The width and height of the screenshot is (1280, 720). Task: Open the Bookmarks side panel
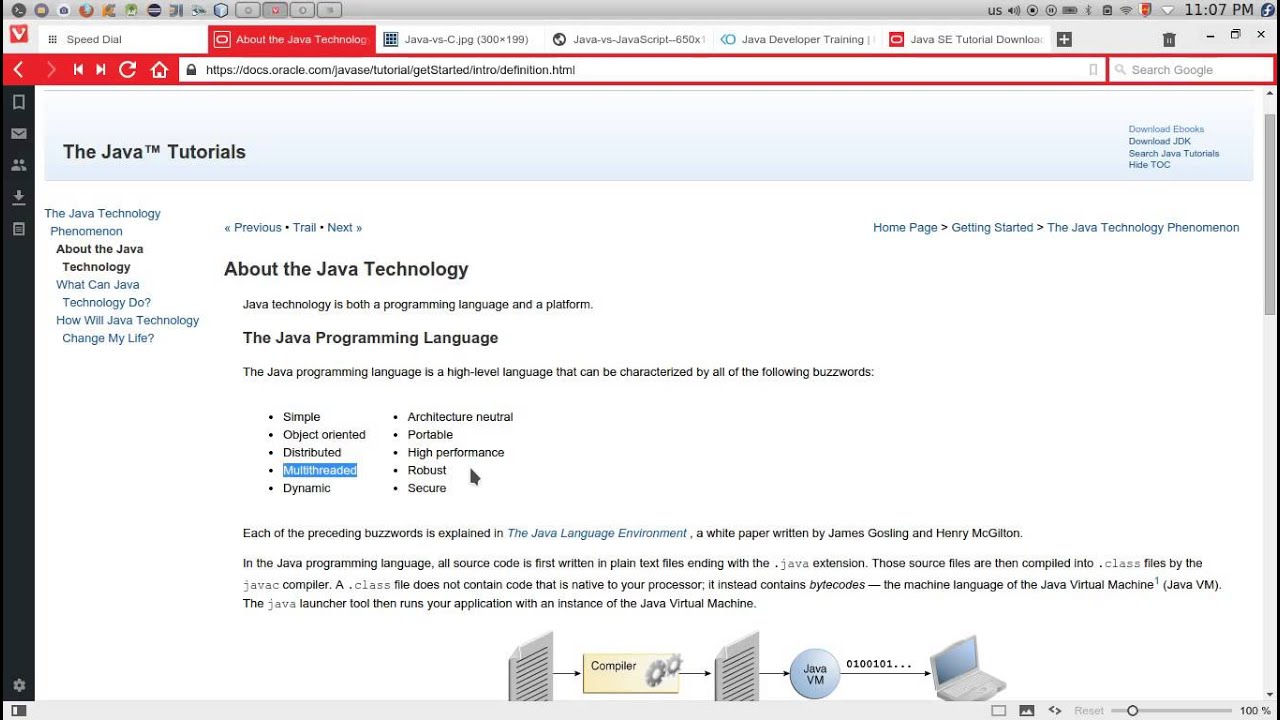pyautogui.click(x=18, y=102)
